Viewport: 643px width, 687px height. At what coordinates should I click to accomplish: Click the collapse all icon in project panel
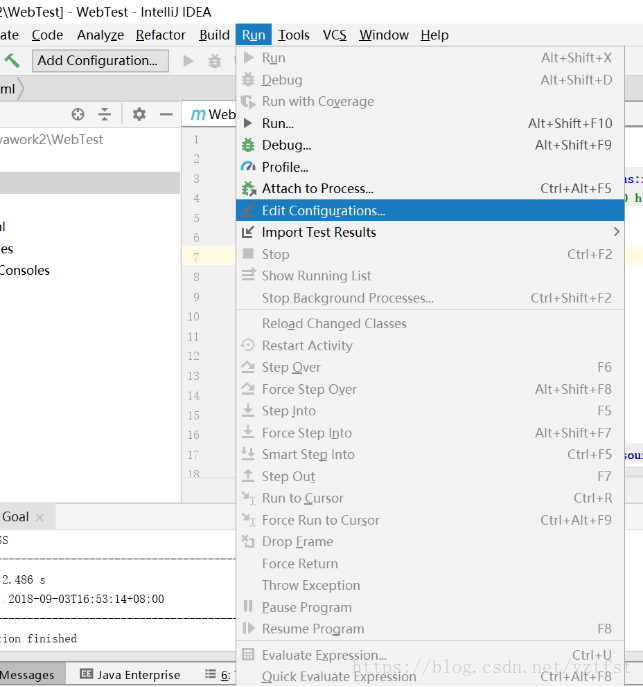click(104, 114)
